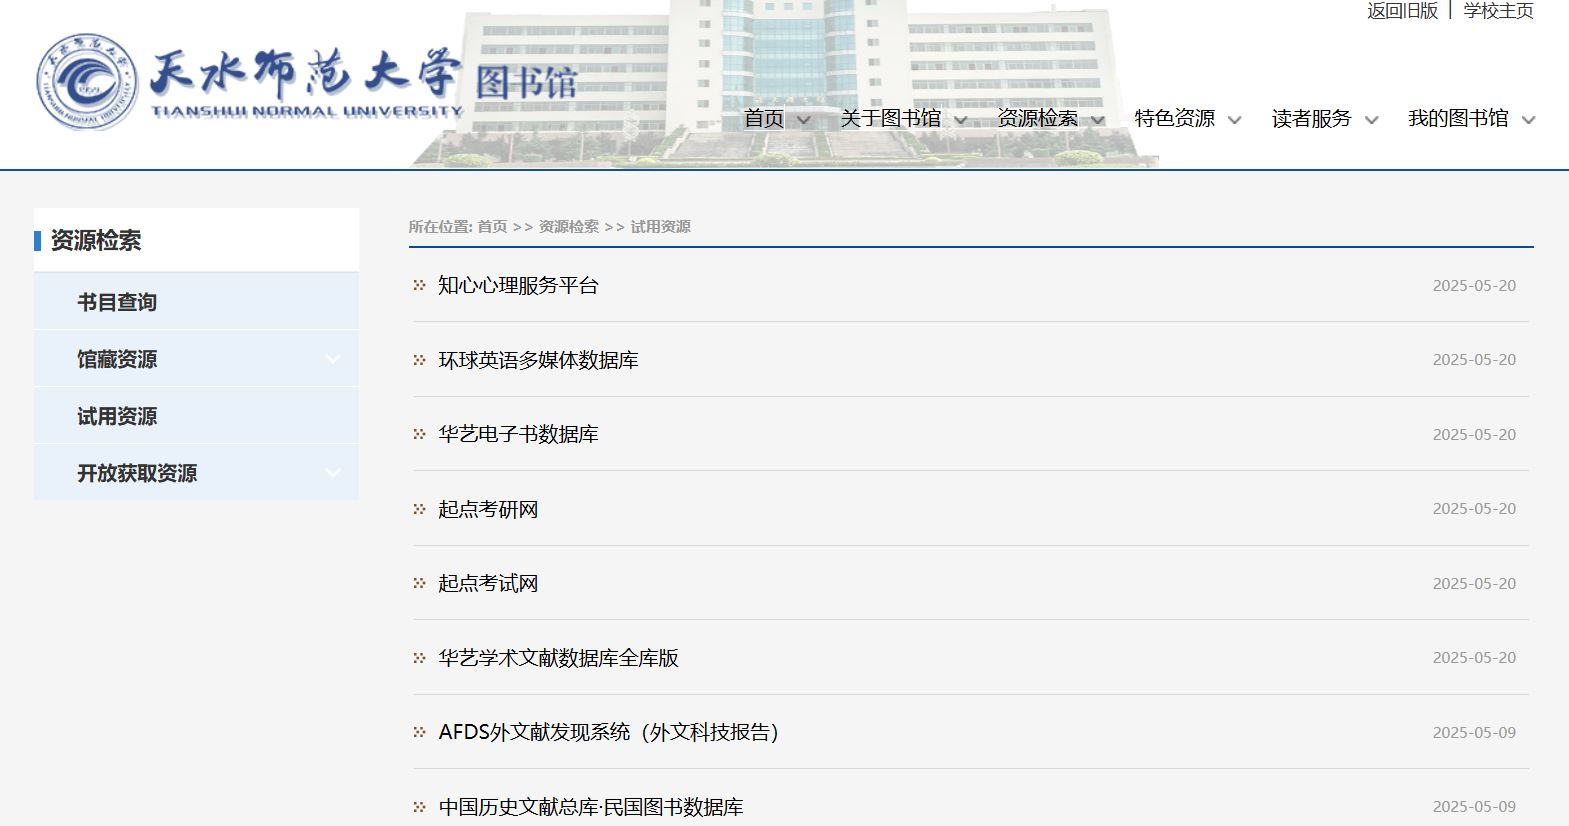
Task: Open the 华艺电子书数据库 entry
Action: (518, 435)
